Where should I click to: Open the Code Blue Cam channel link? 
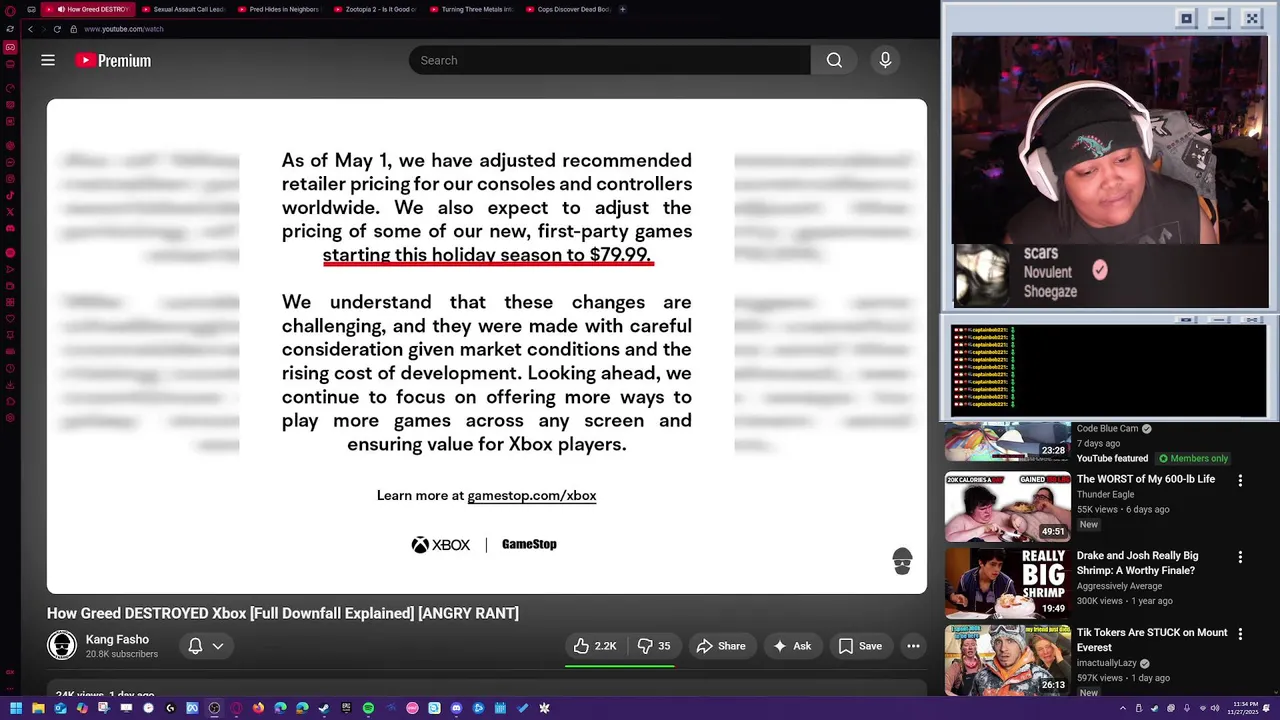[x=1107, y=429]
